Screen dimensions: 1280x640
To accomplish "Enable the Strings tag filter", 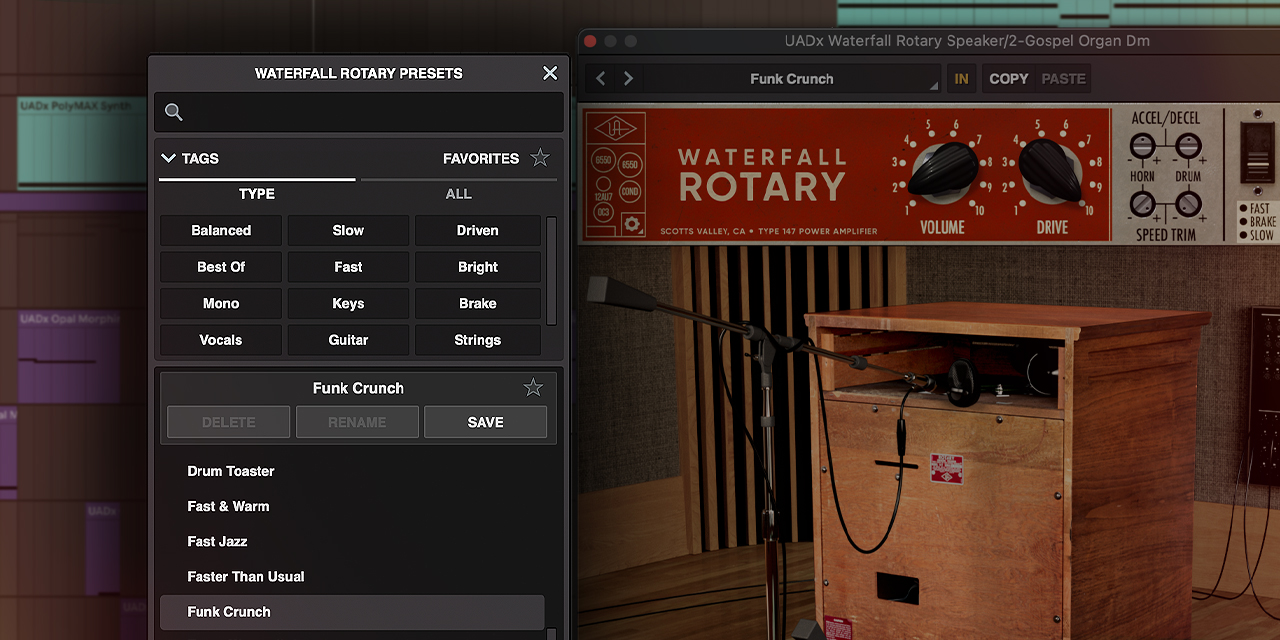I will point(478,340).
